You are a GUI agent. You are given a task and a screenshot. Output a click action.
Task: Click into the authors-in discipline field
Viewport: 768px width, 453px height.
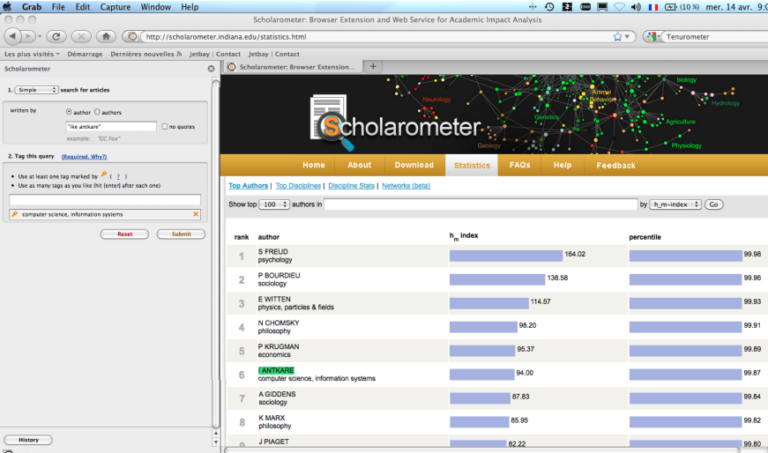click(x=480, y=205)
